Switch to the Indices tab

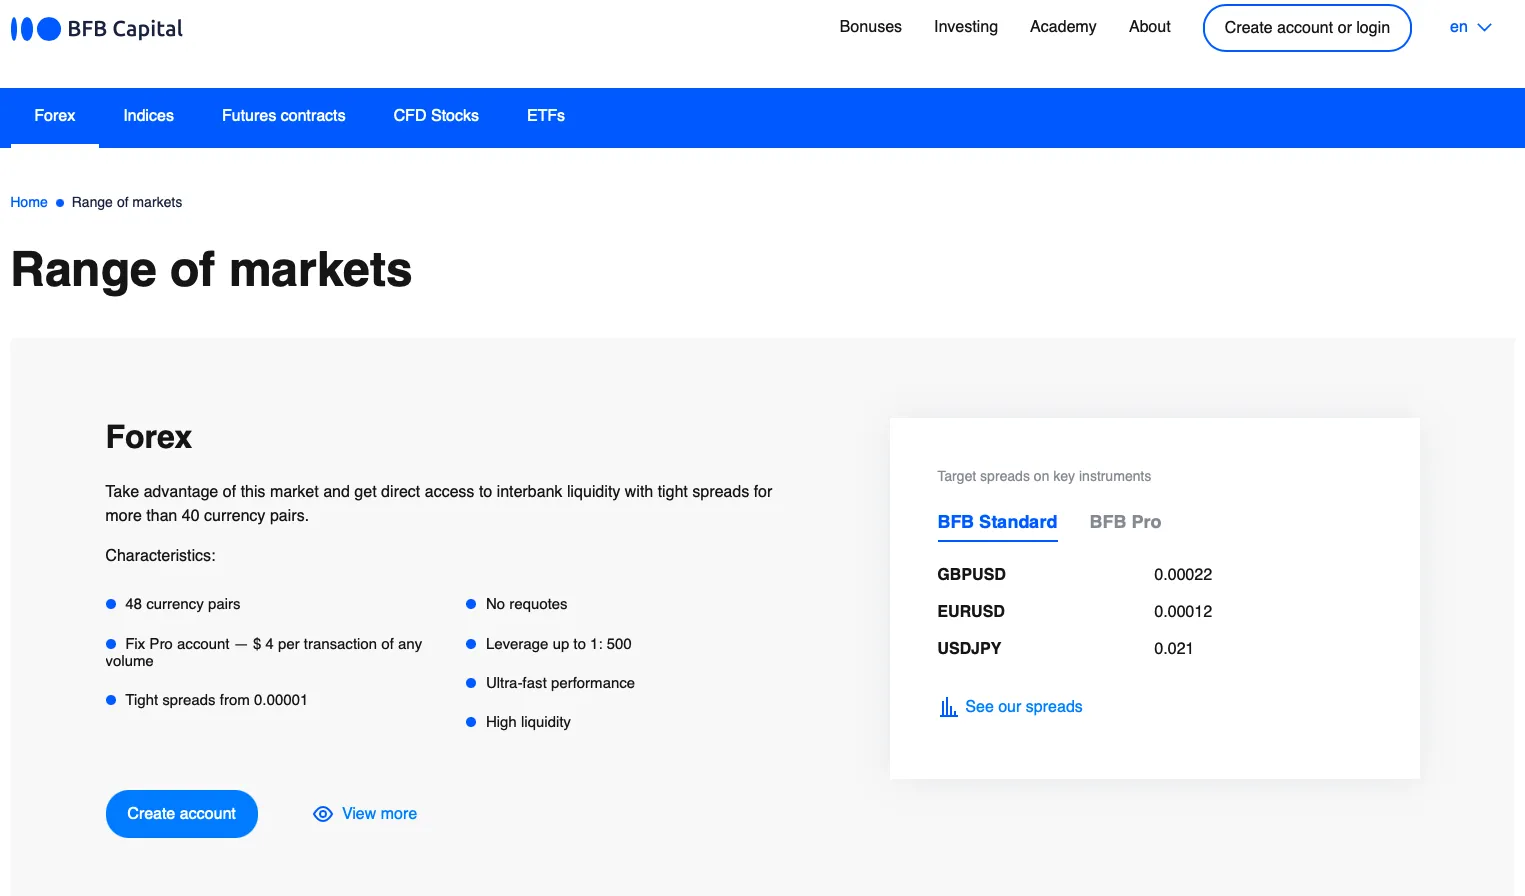(148, 116)
